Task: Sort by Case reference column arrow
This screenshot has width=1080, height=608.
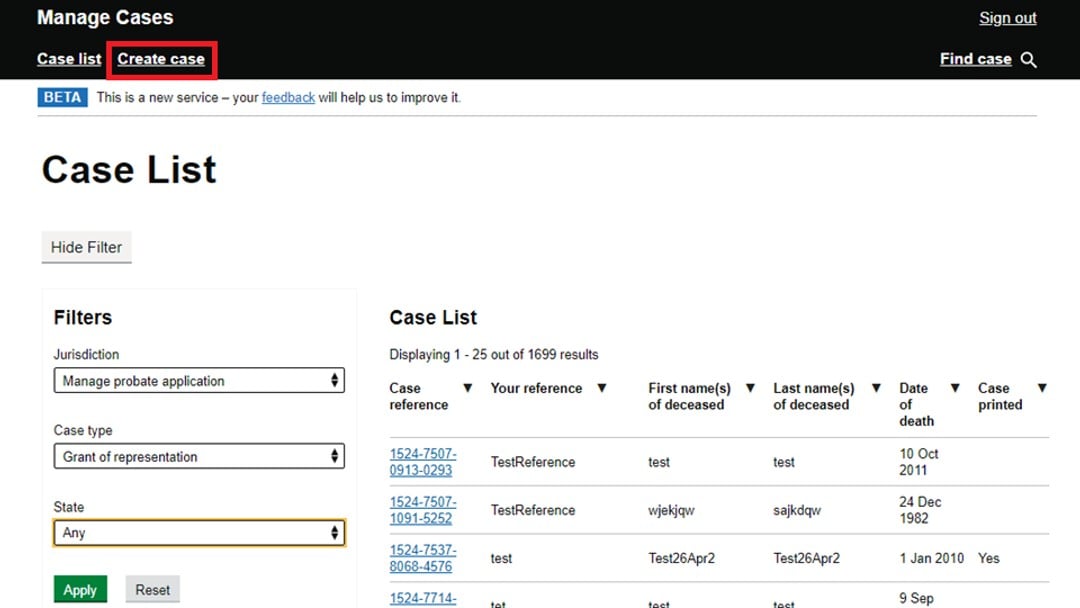Action: (x=467, y=388)
